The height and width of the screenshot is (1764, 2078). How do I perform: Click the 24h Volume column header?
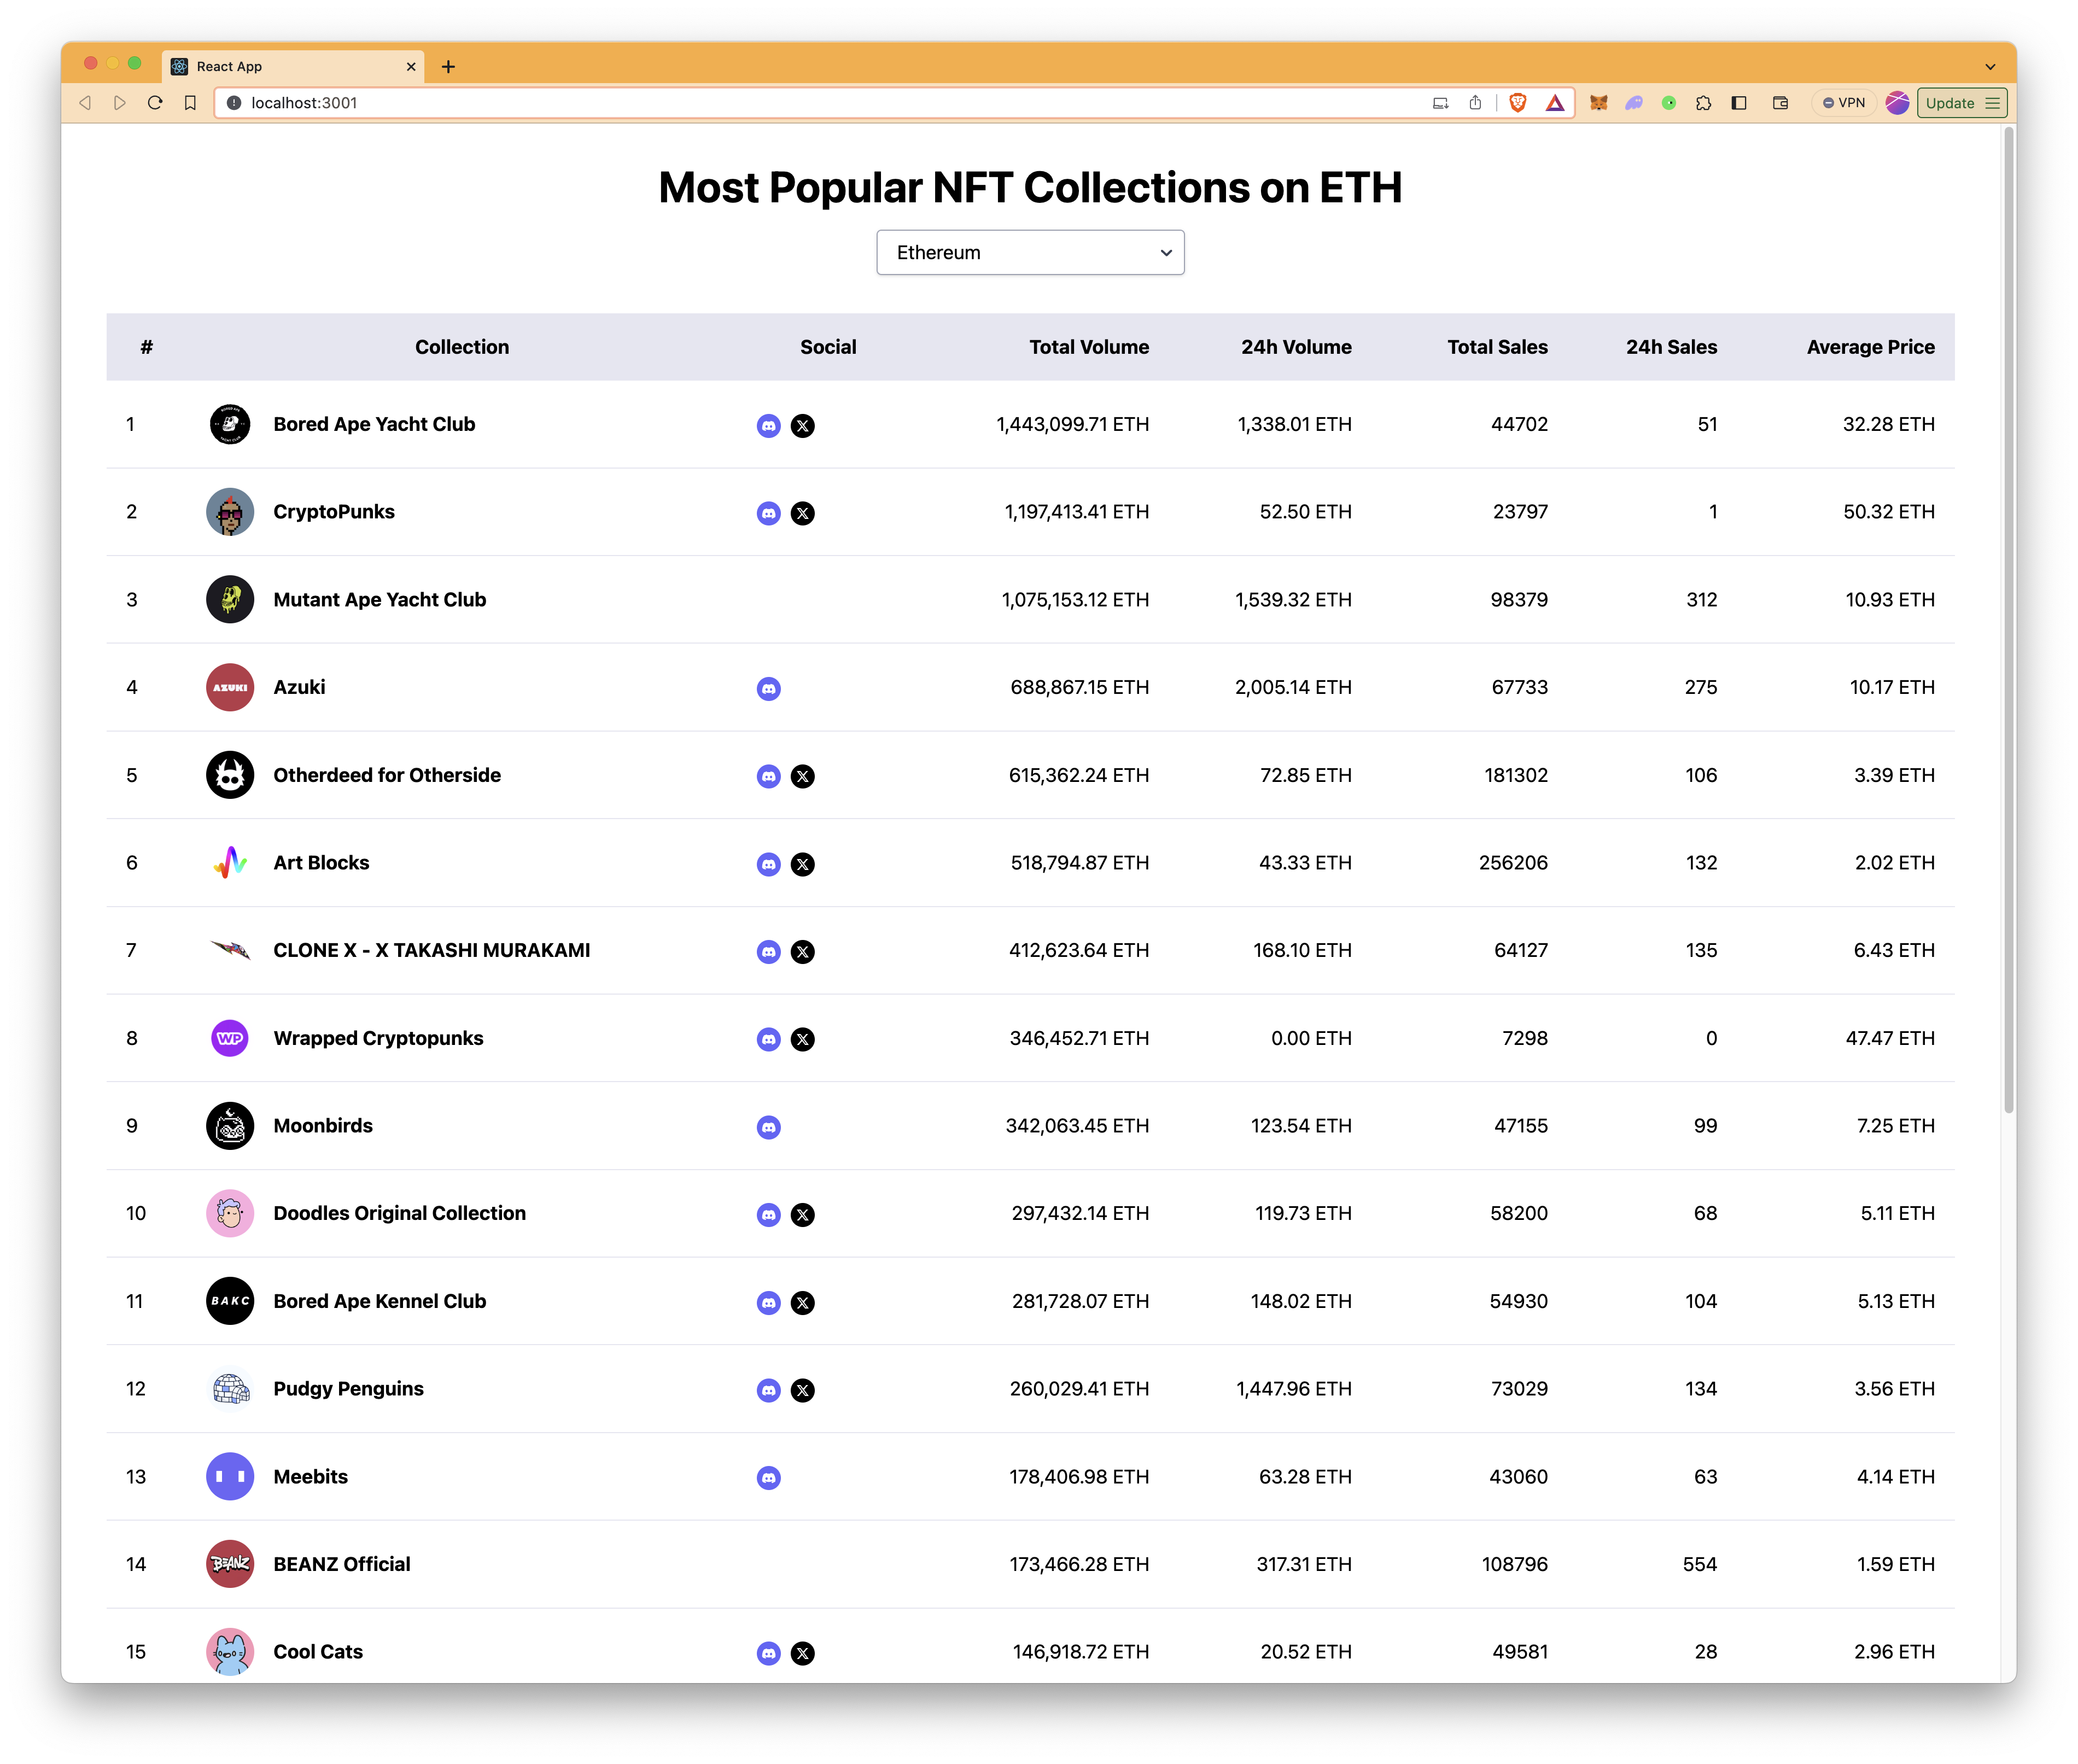coord(1296,347)
